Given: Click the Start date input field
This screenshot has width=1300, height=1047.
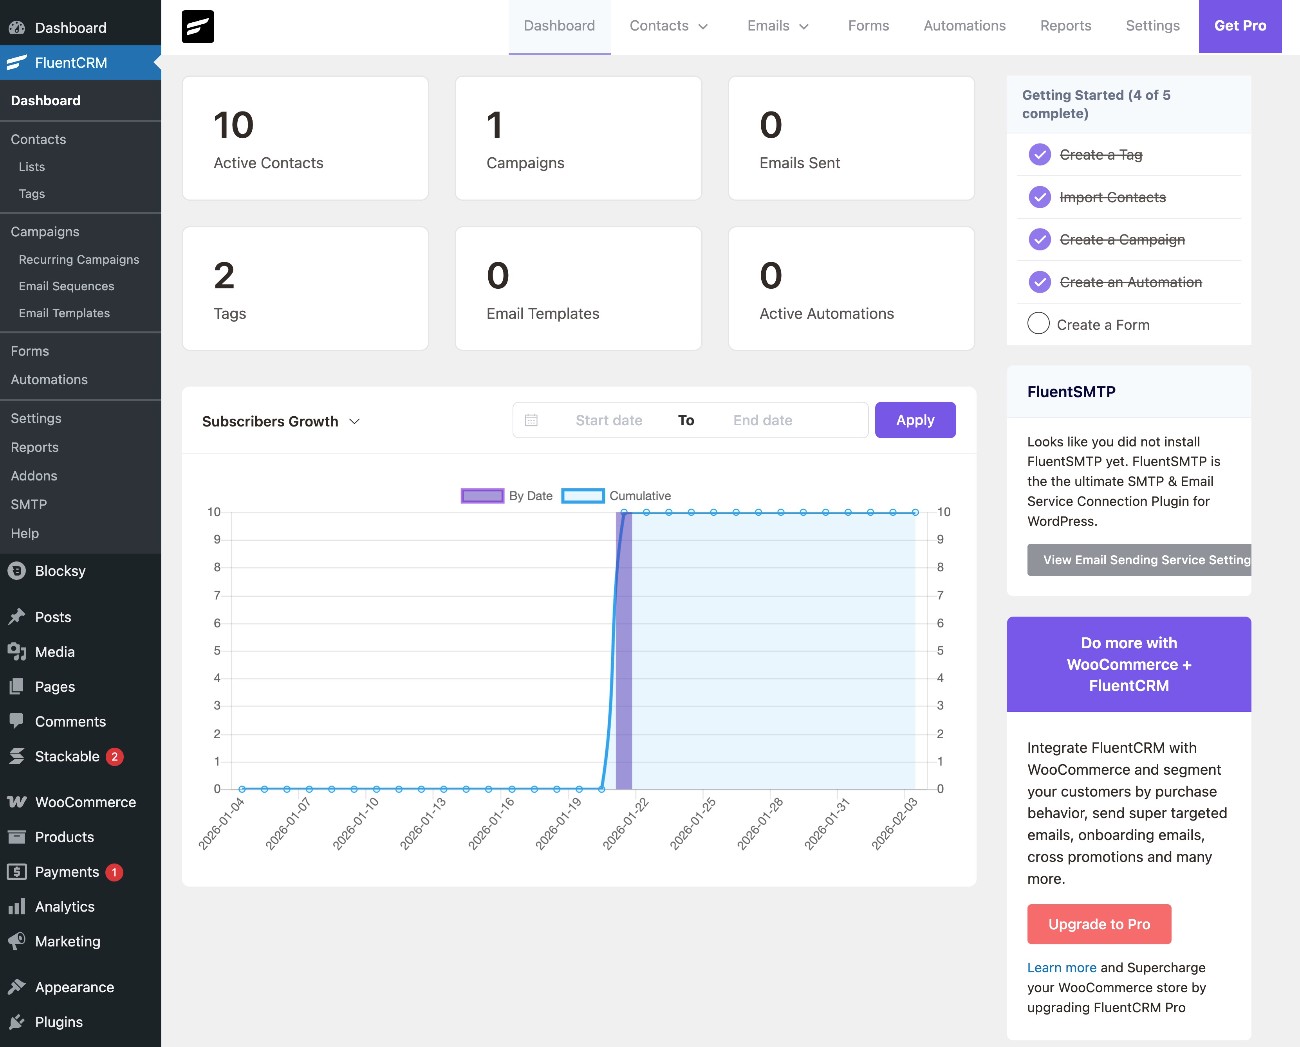Looking at the screenshot, I should (x=609, y=420).
